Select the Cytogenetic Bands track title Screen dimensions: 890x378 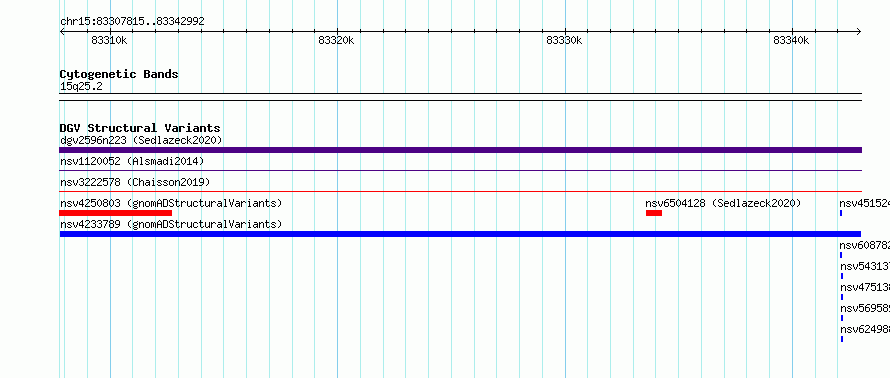119,74
